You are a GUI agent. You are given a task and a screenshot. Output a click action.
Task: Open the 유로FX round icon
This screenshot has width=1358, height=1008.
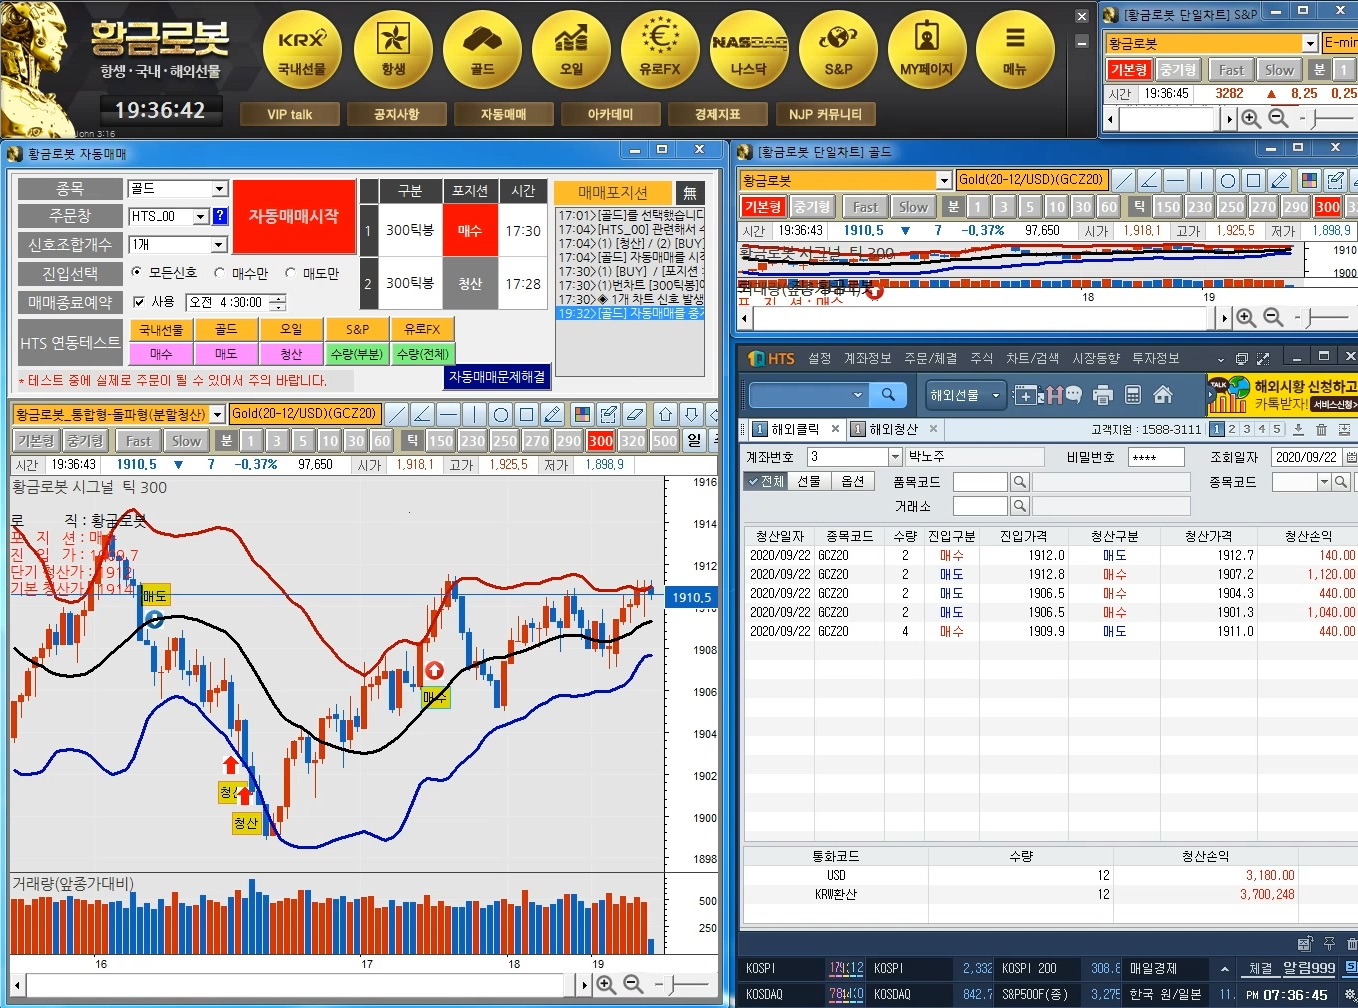click(x=660, y=49)
